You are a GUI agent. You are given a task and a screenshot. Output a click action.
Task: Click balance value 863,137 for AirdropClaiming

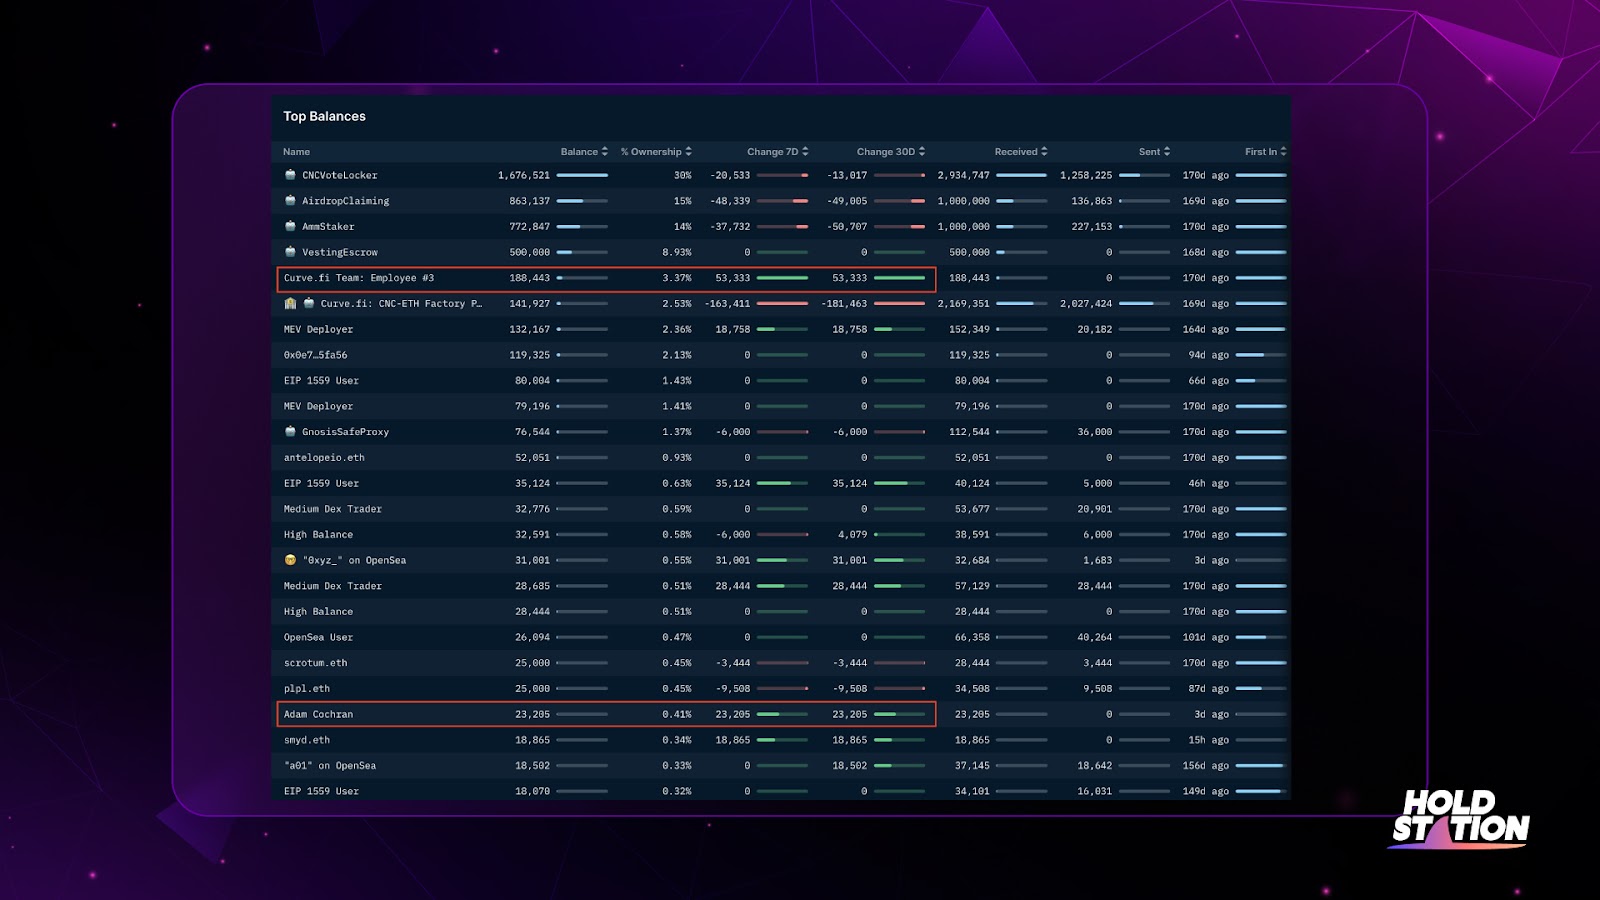click(530, 201)
